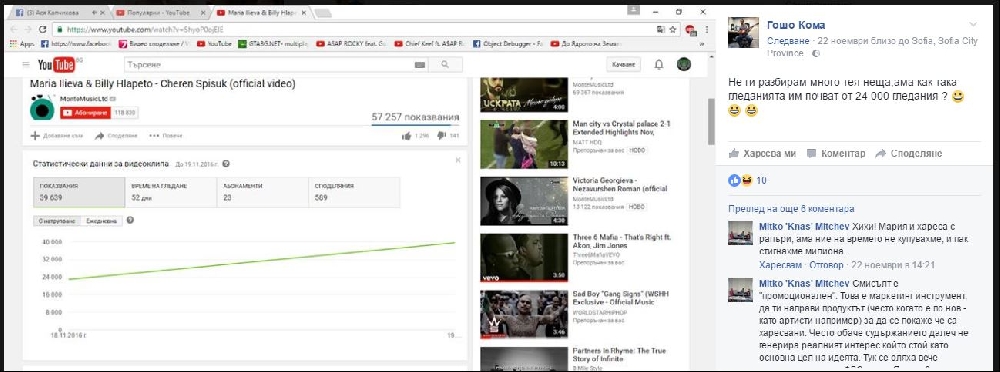This screenshot has height=372, width=1000.
Task: Select the Време на гледане stats tab
Action: tap(170, 192)
